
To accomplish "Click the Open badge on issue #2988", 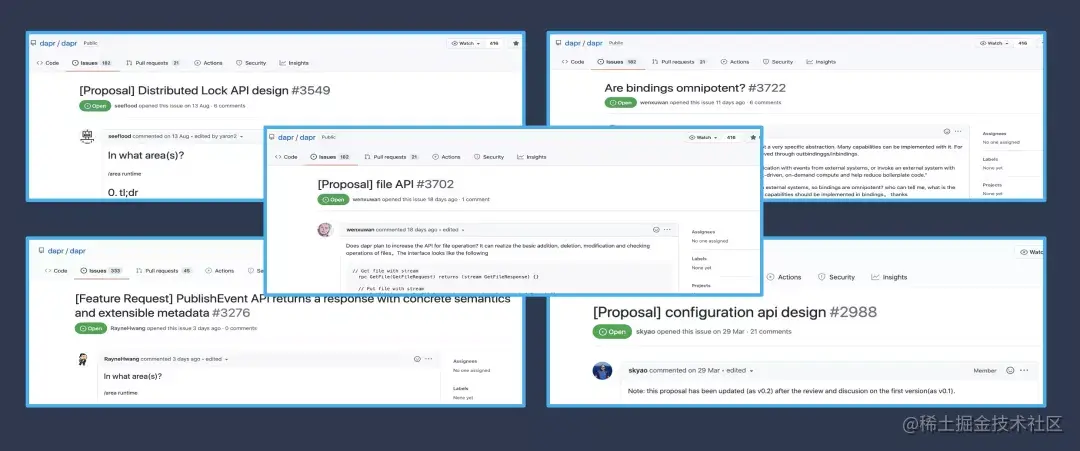I will pos(612,332).
